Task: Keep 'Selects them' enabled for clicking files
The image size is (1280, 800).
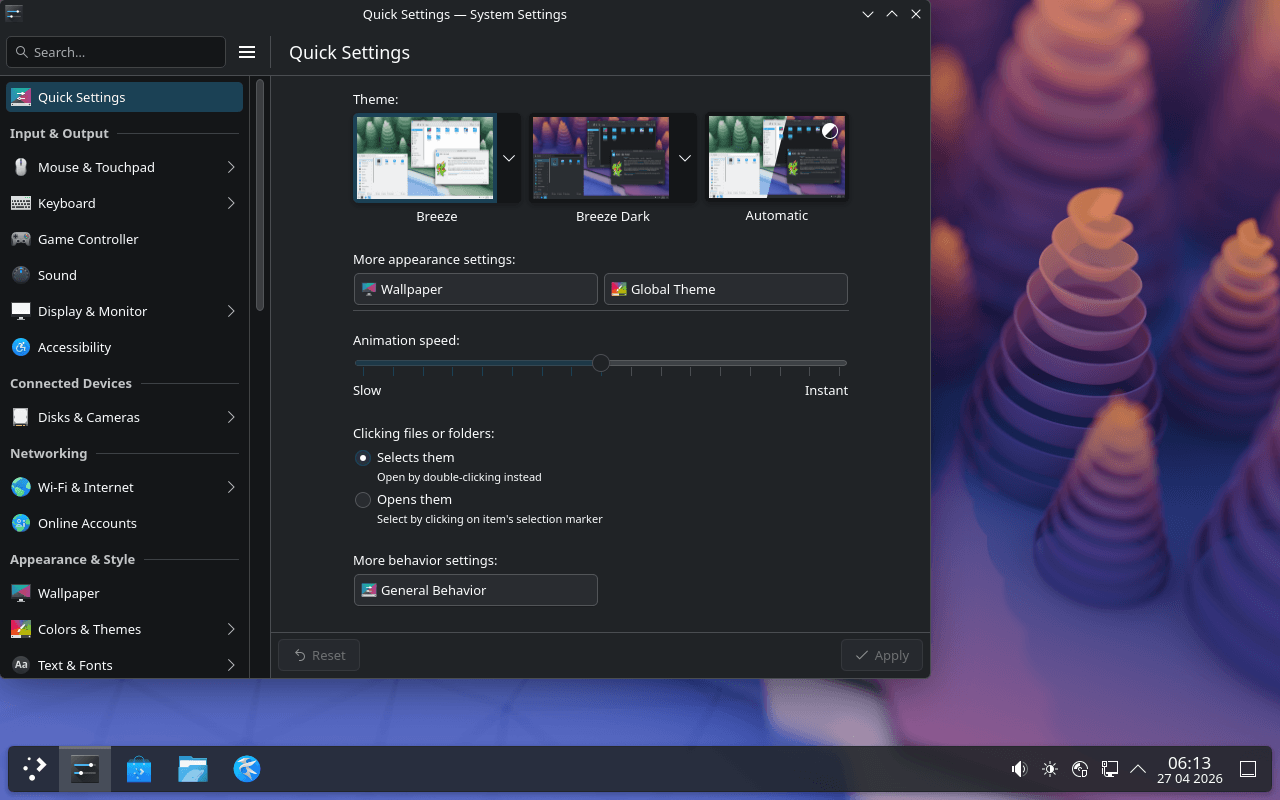Action: point(363,458)
